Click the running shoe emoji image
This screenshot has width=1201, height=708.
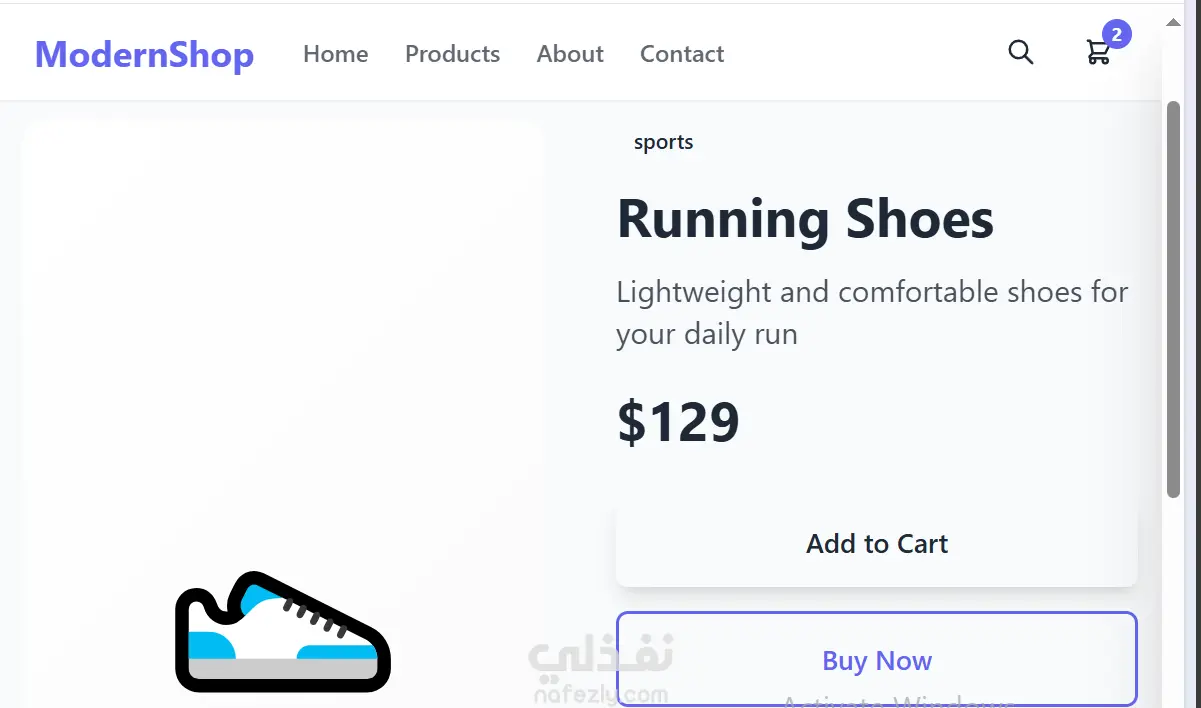pos(283,632)
